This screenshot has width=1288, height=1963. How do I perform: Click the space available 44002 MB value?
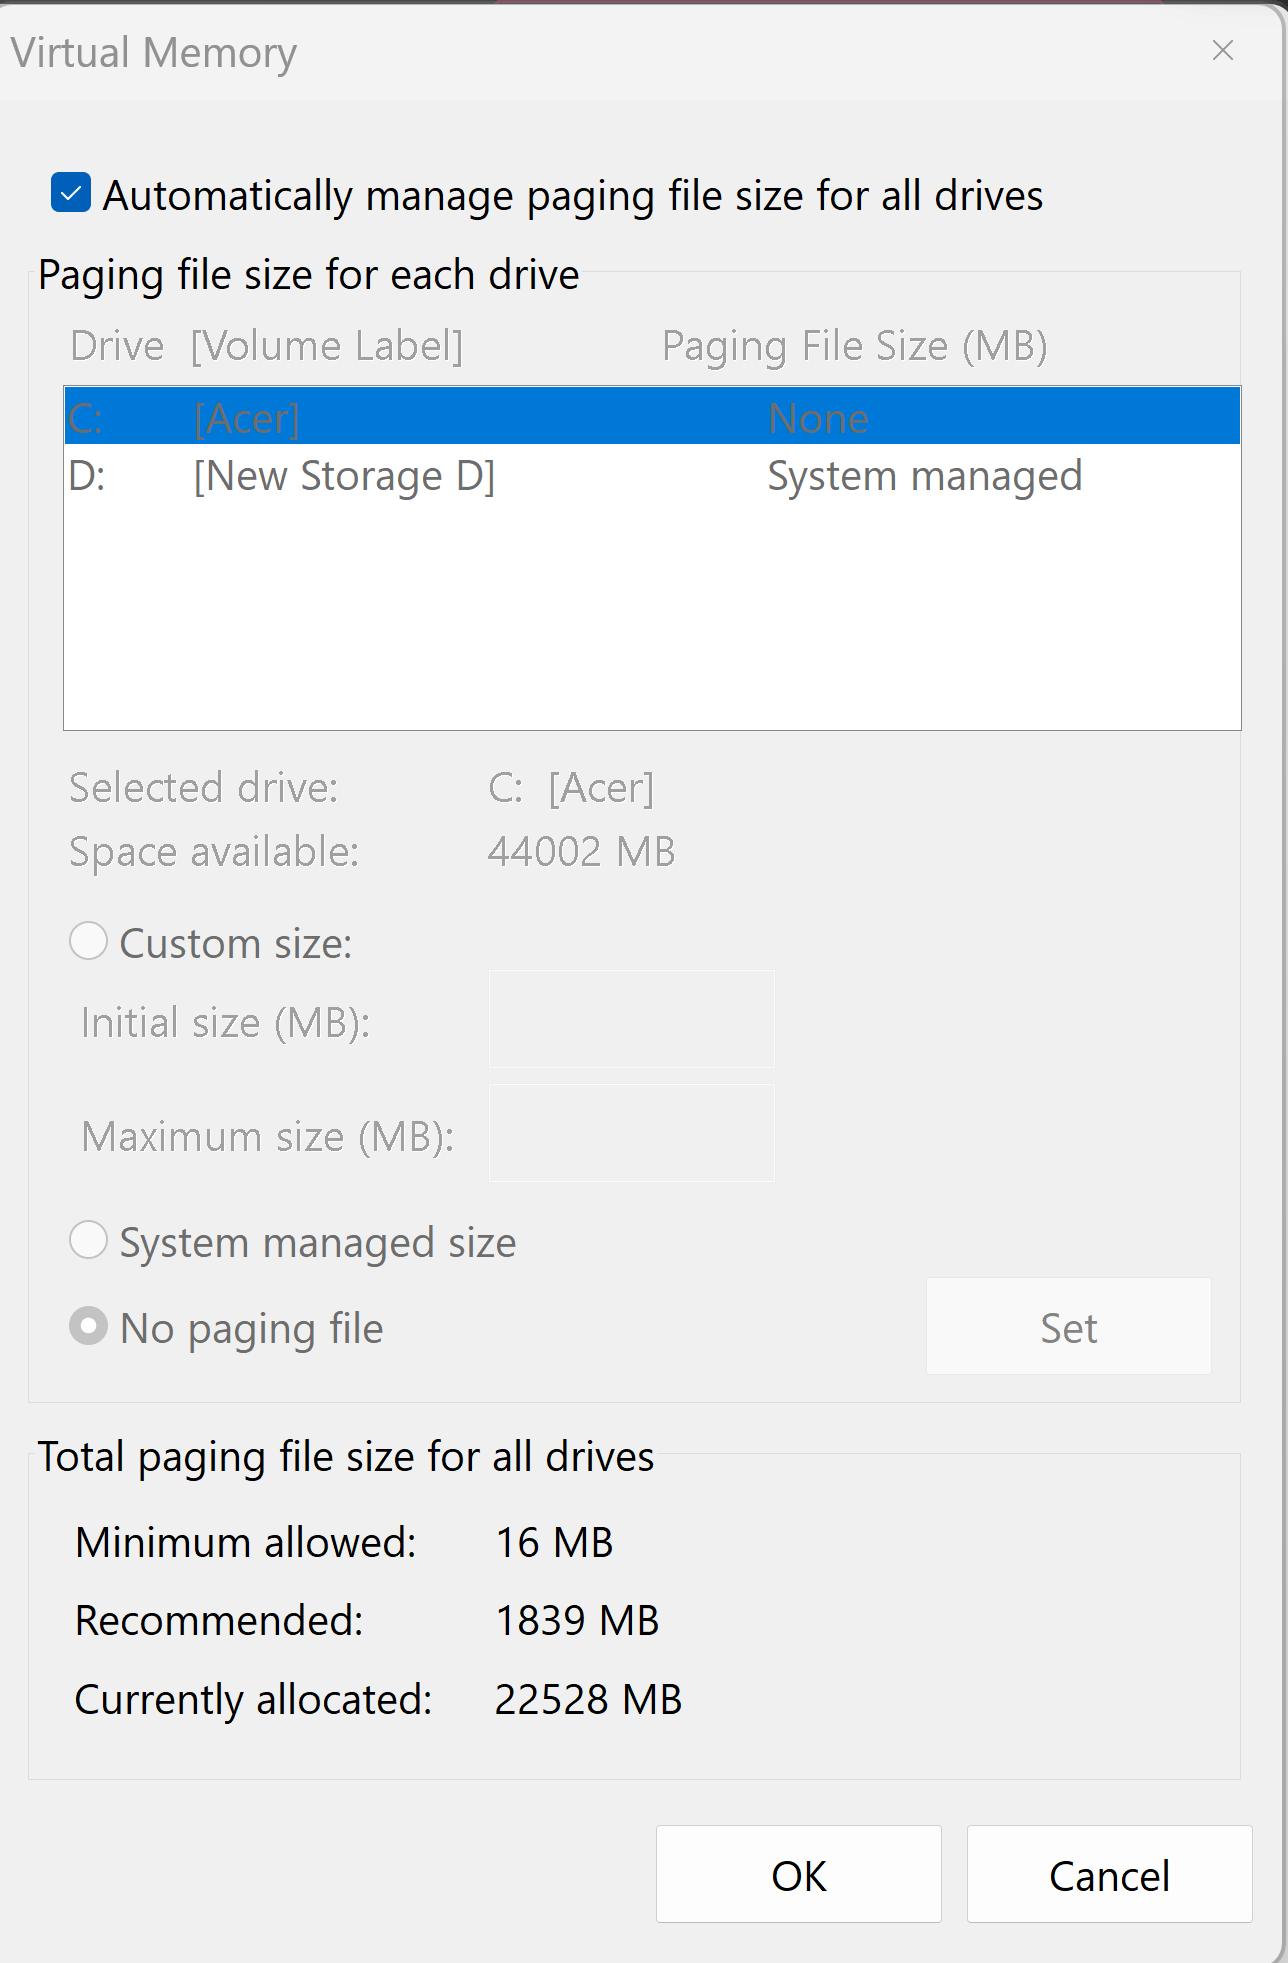581,852
